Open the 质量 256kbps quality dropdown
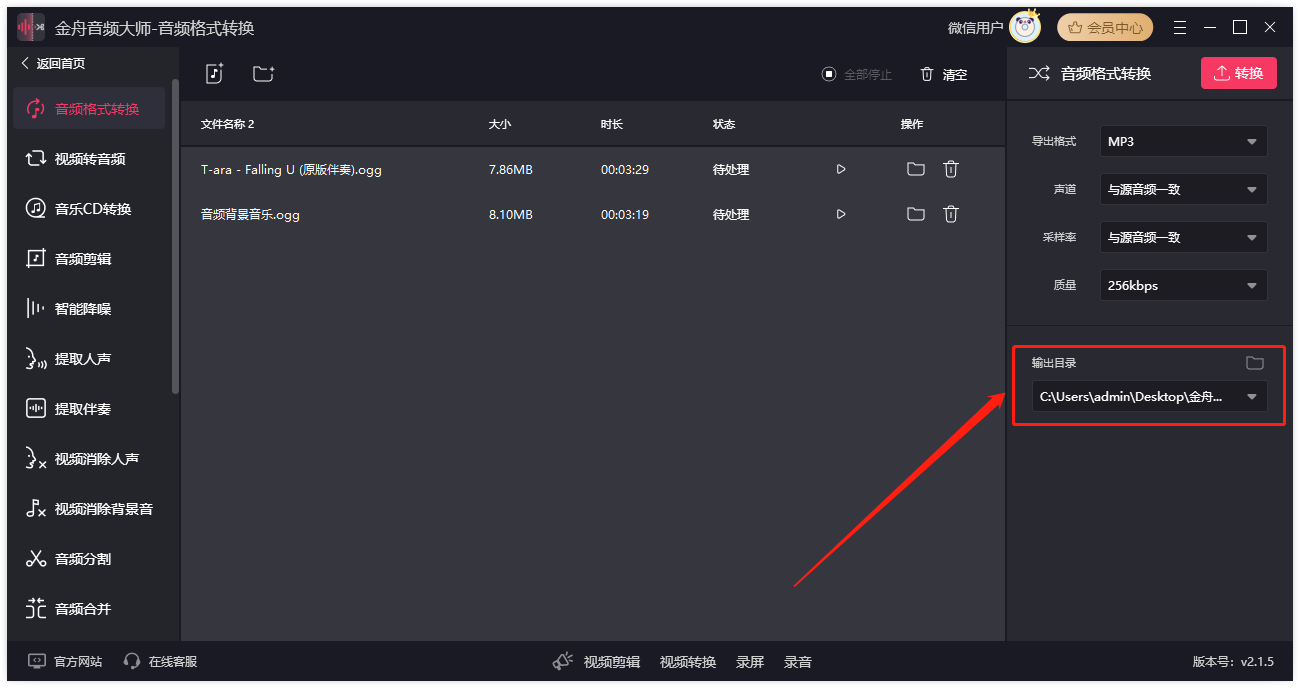1300x688 pixels. click(x=1183, y=285)
